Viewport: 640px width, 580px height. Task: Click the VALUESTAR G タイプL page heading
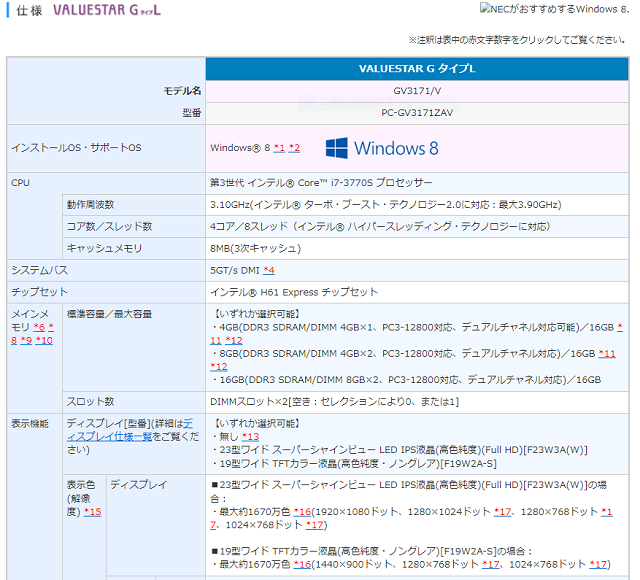click(107, 10)
